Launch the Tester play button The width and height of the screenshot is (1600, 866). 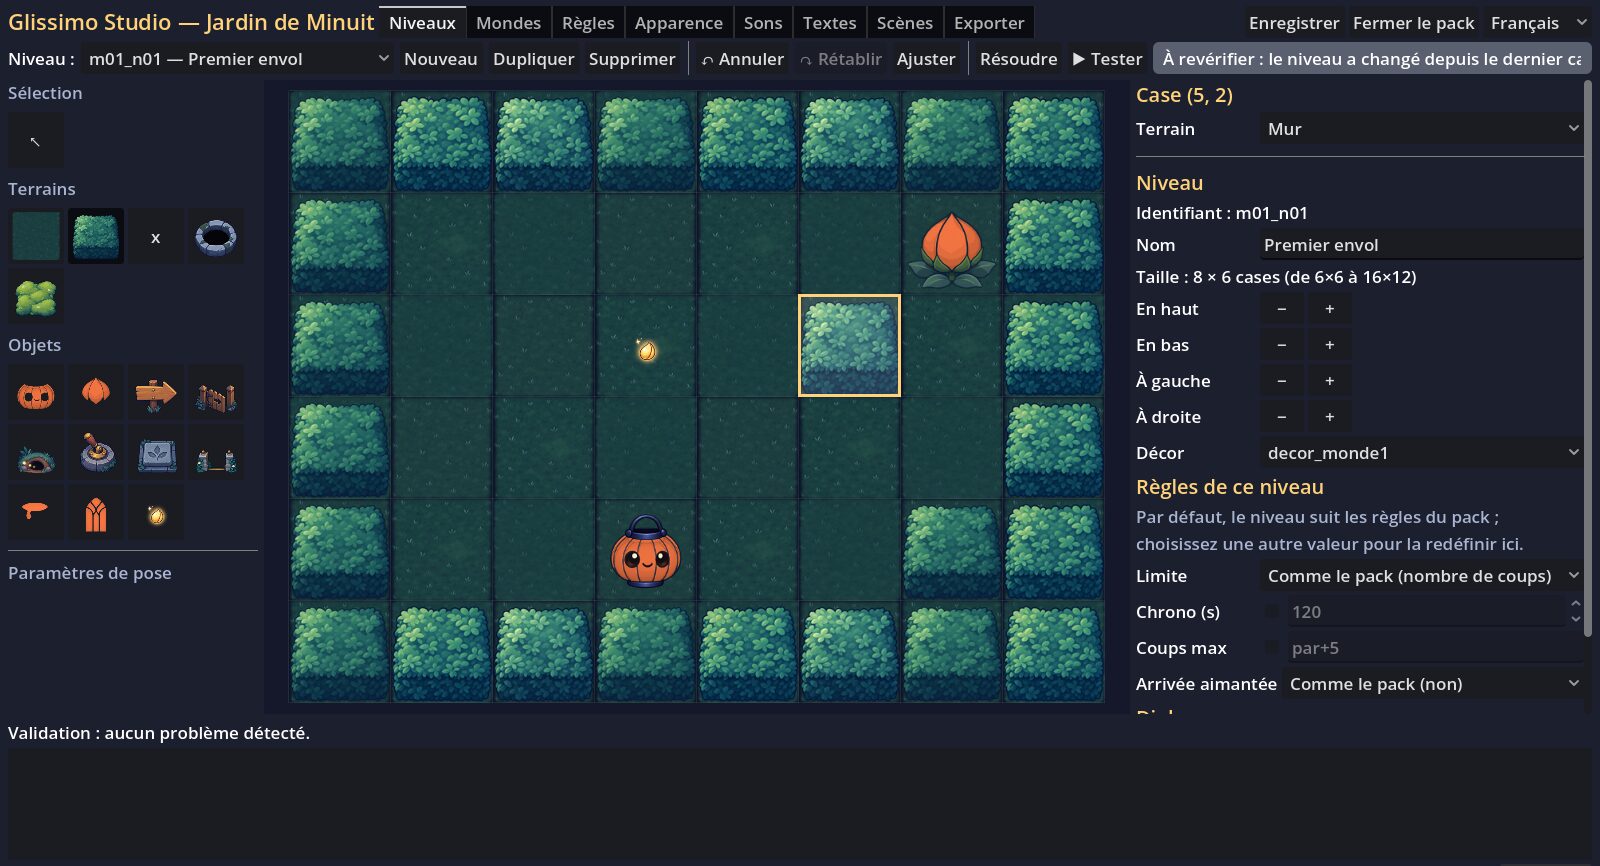coord(1107,59)
